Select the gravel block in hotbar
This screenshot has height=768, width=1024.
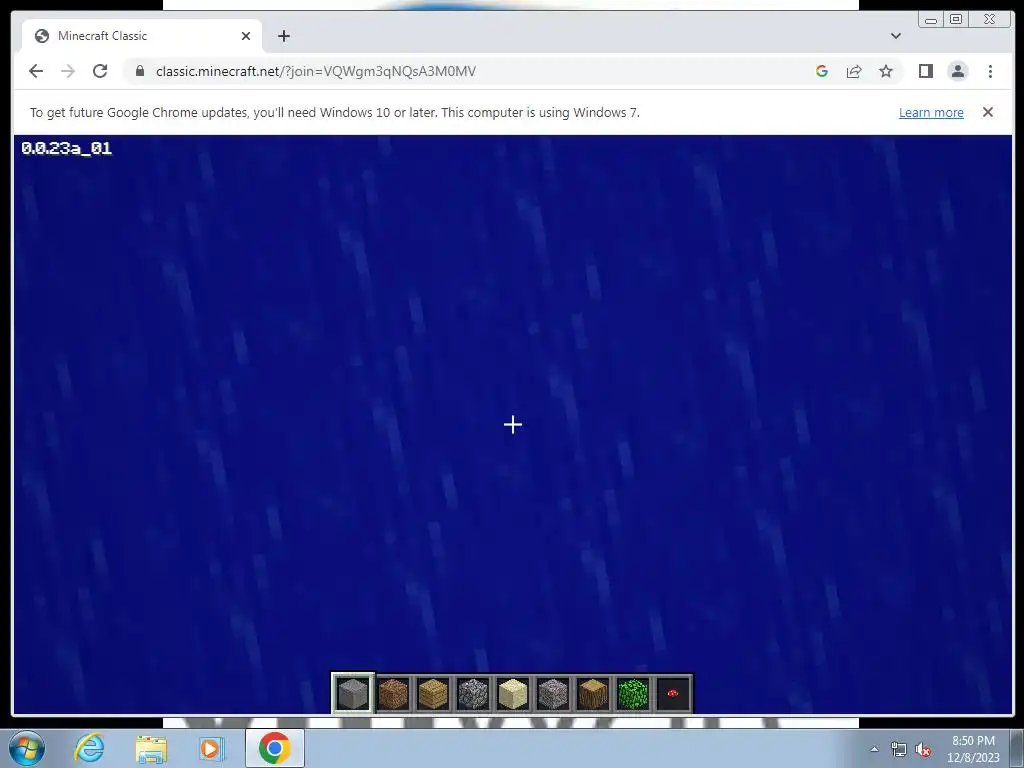(553, 694)
